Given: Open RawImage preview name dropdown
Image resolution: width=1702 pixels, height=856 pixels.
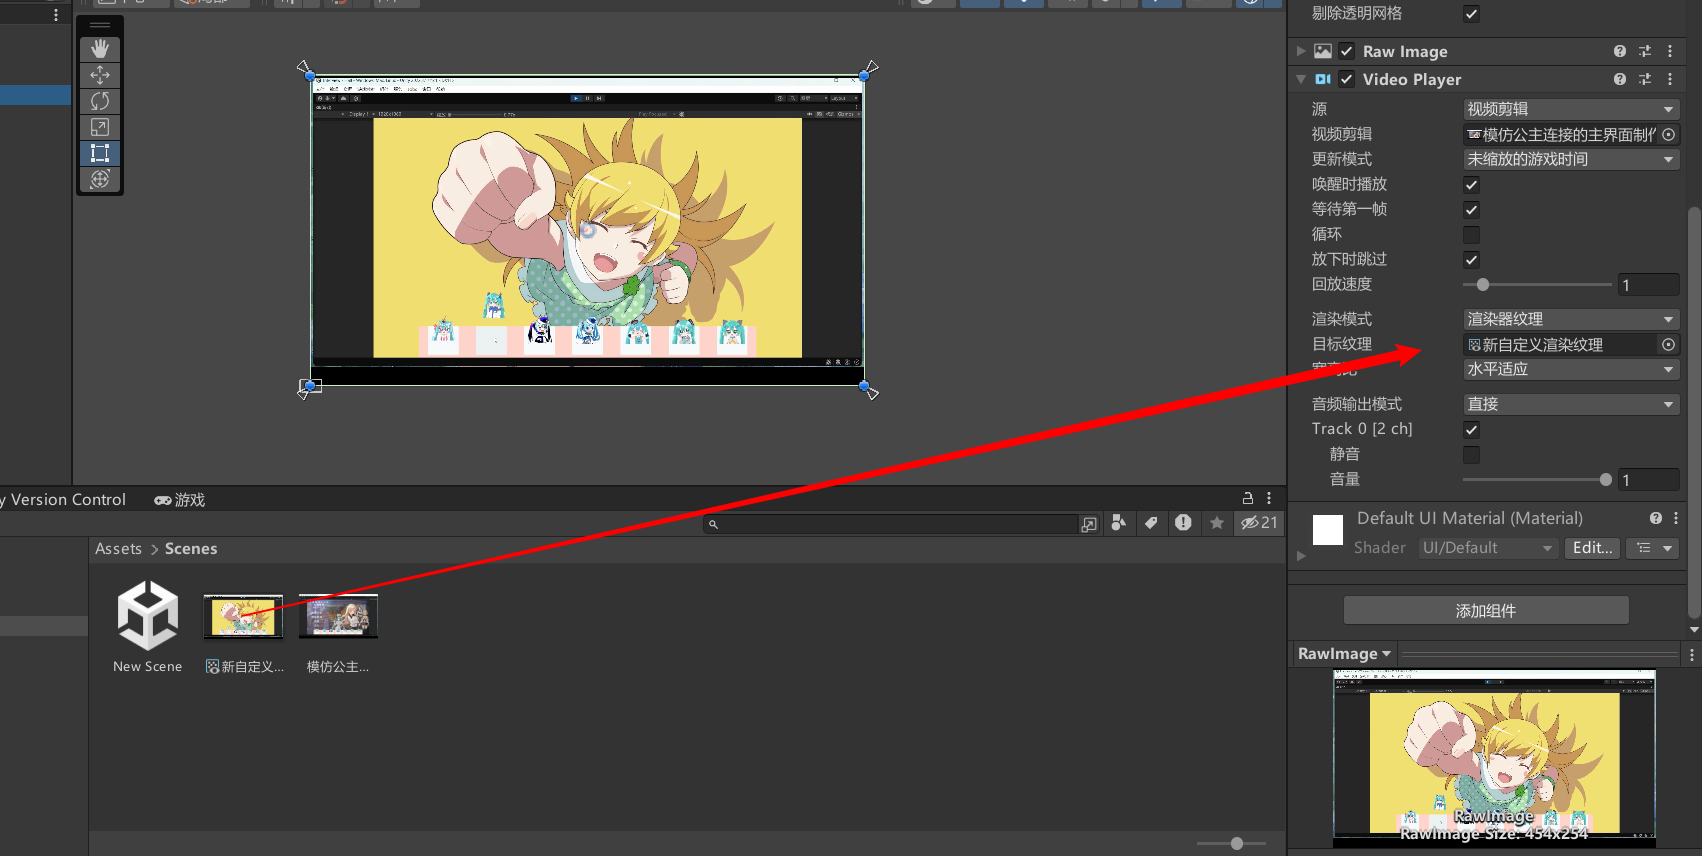Looking at the screenshot, I should (x=1344, y=654).
